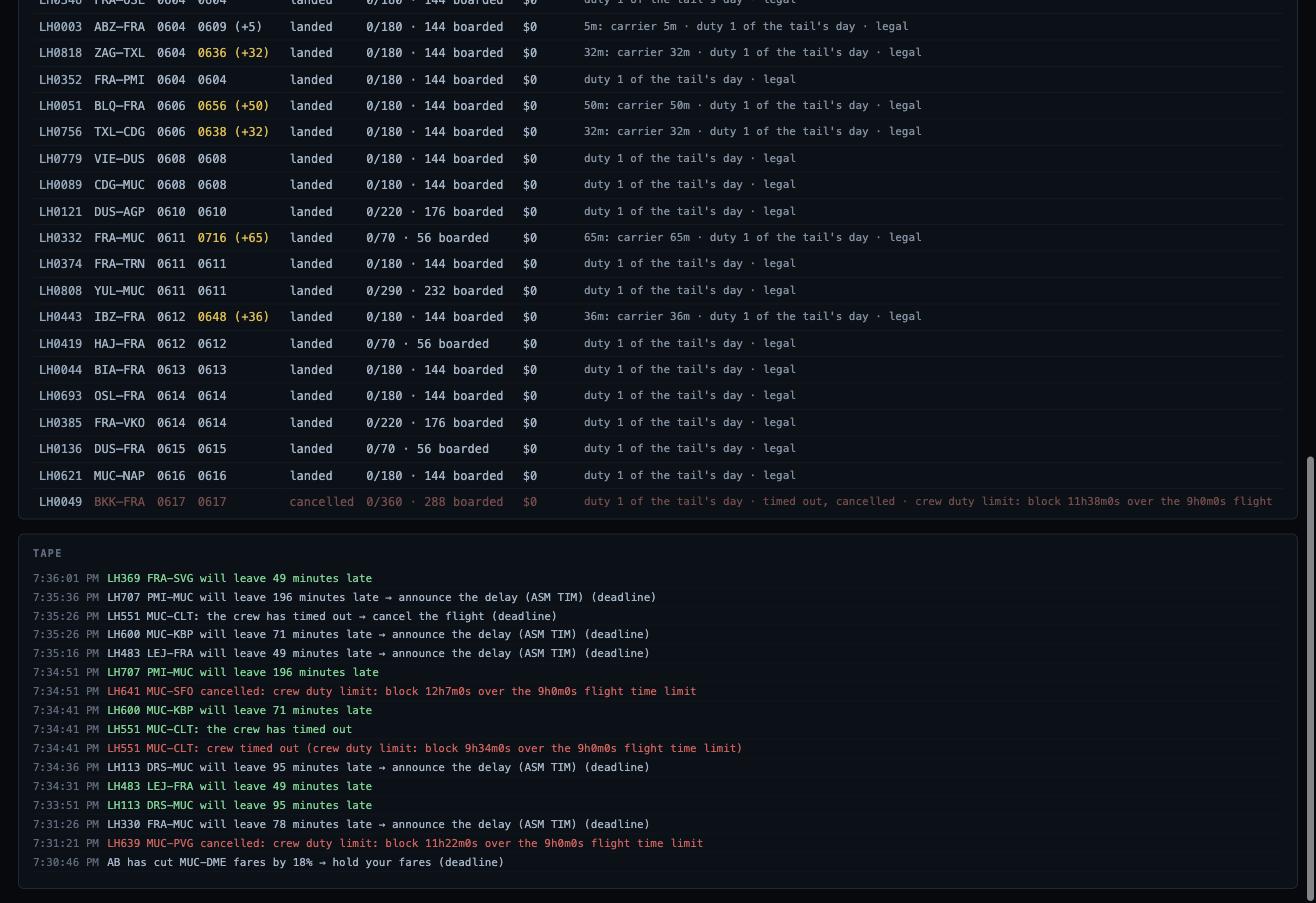
Task: Click red entry 'LH641 MUC–SFO cancelled'
Action: click(401, 691)
